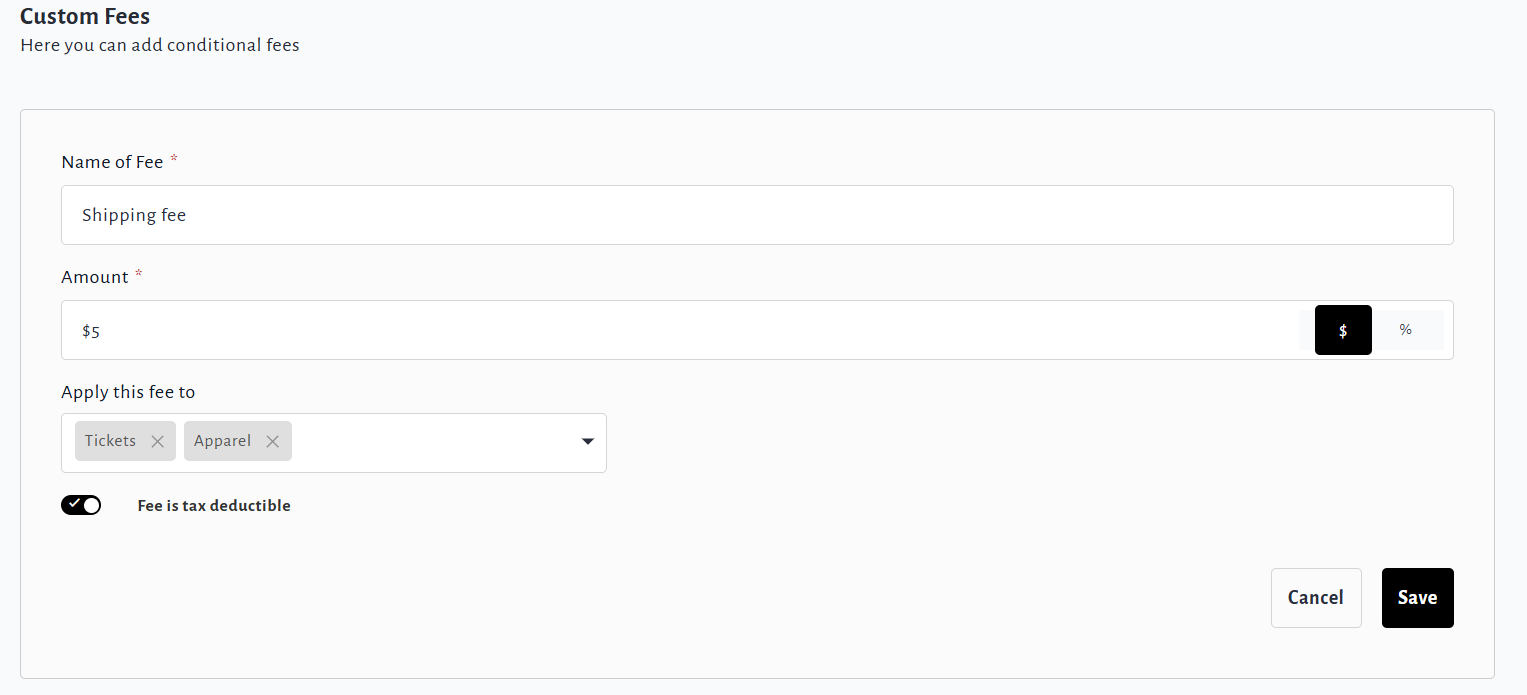Remove the Tickets tag with its X
The image size is (1527, 695).
[x=157, y=441]
